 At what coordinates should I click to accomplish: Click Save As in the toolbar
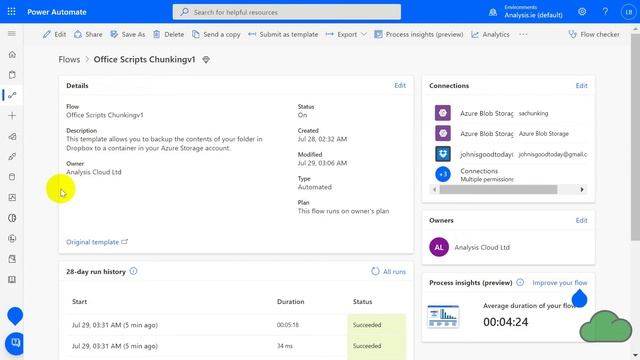pos(128,34)
